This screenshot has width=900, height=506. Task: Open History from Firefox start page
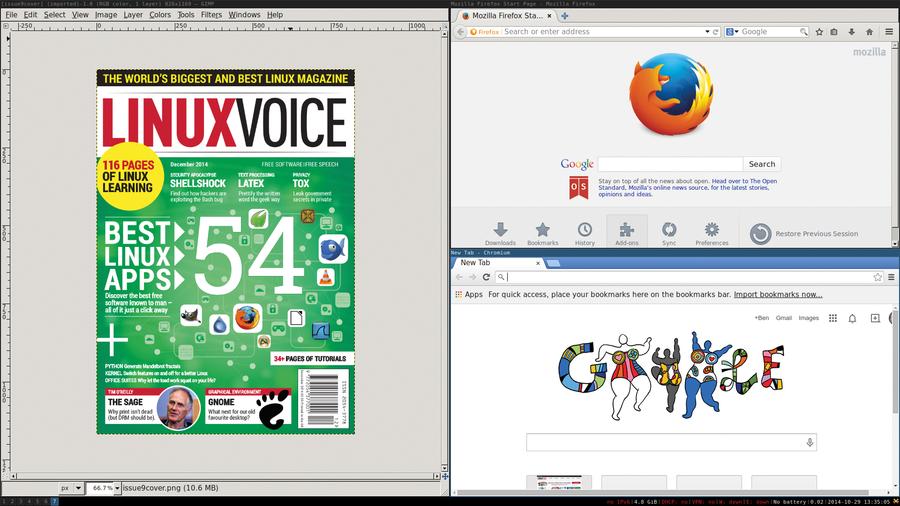point(584,233)
